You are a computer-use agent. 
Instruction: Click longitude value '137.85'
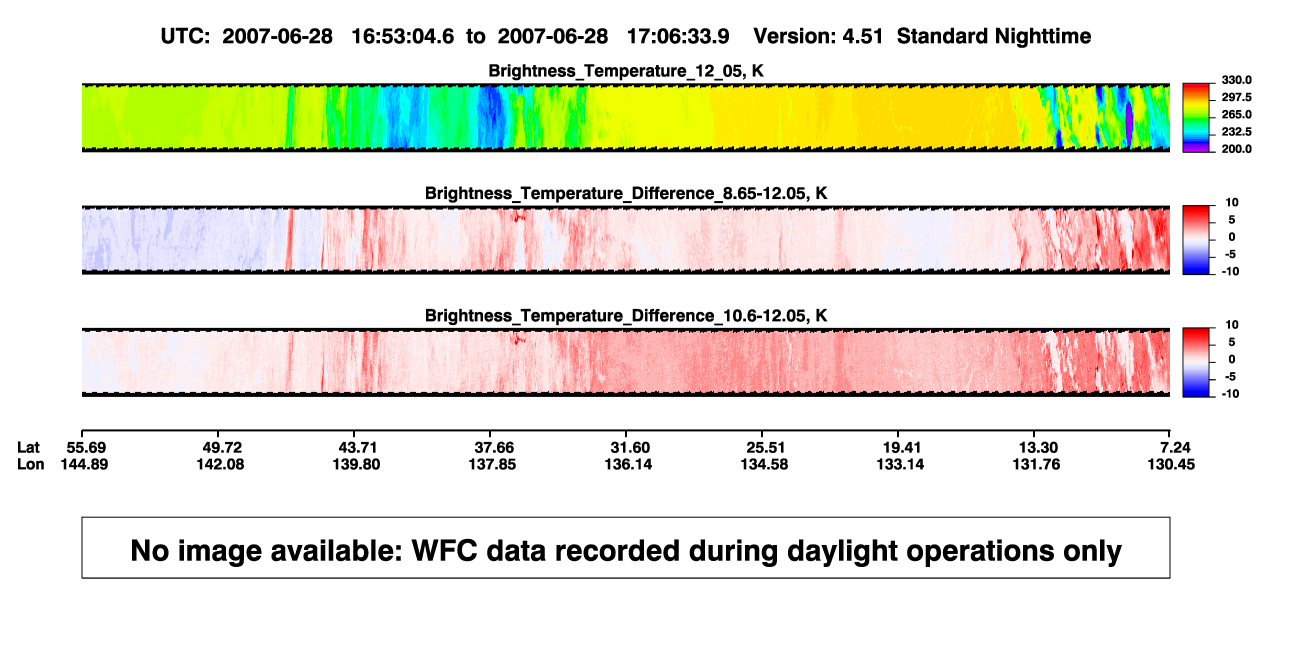(x=492, y=464)
